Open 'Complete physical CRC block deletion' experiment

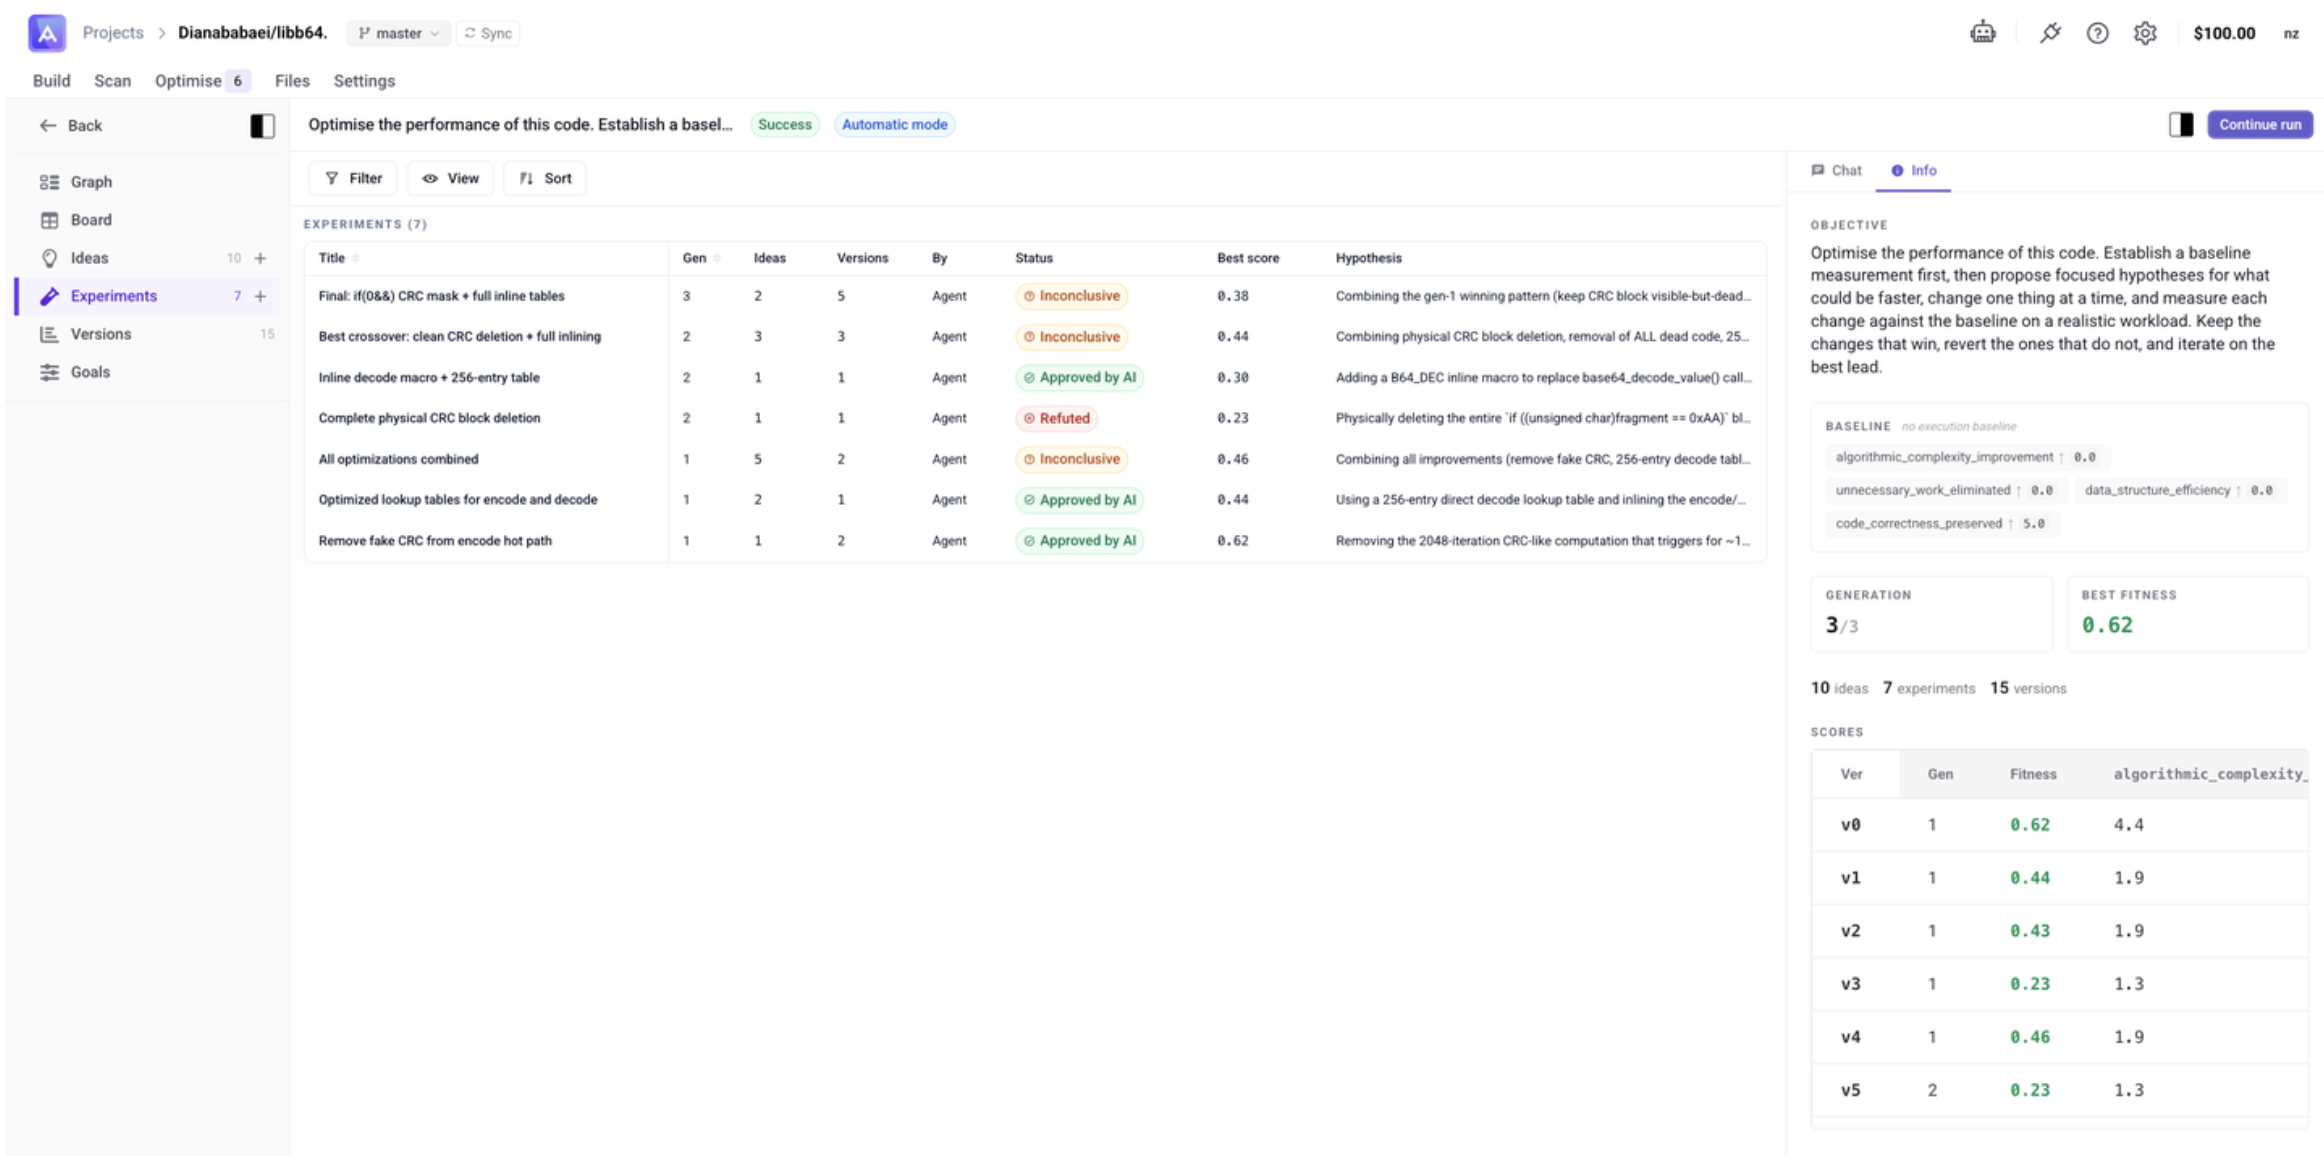[429, 417]
